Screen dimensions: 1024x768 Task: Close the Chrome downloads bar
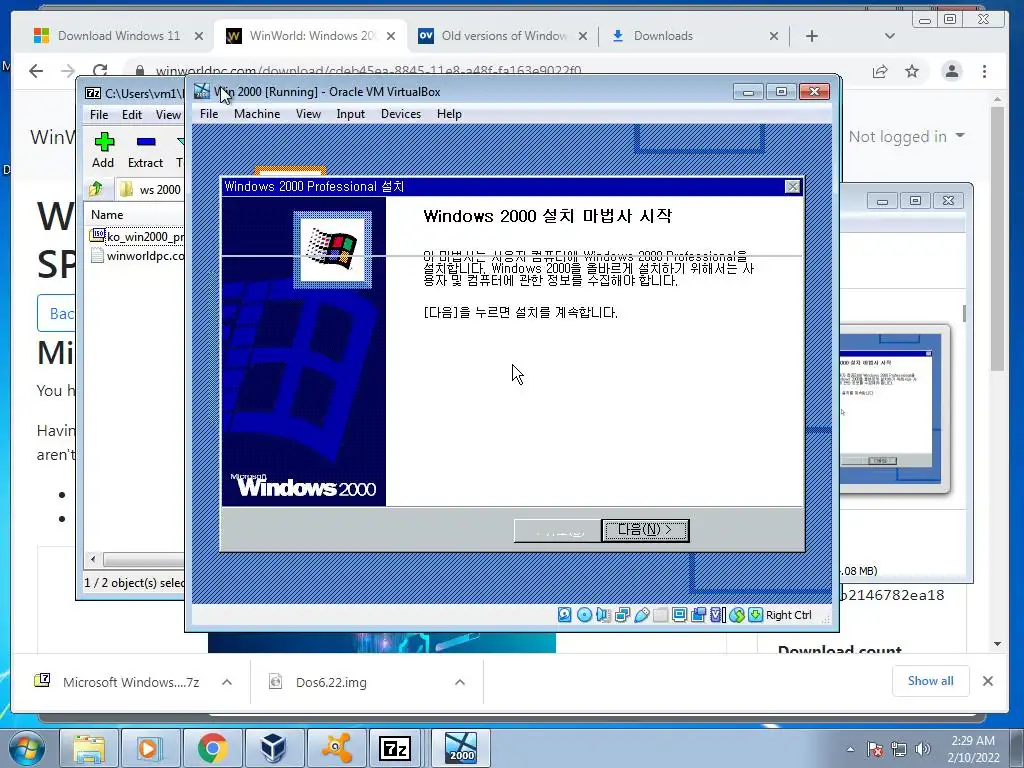tap(987, 681)
